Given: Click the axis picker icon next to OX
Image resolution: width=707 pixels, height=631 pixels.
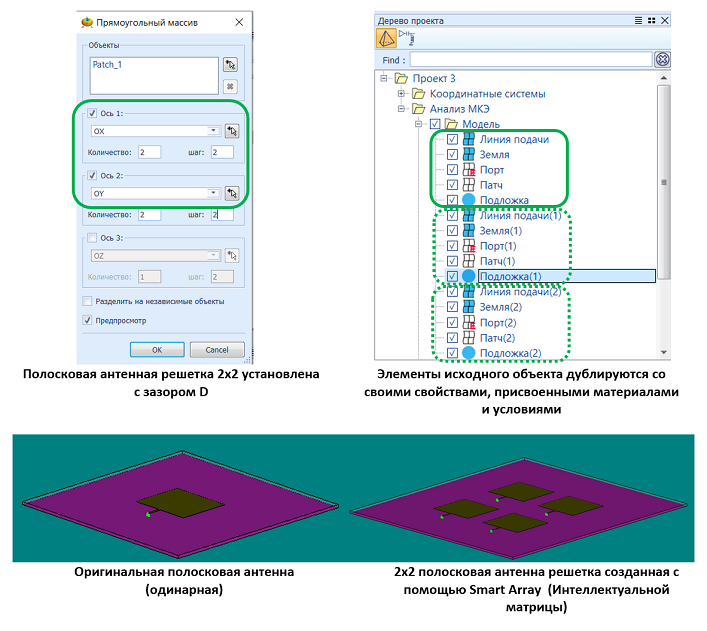Looking at the screenshot, I should (232, 131).
